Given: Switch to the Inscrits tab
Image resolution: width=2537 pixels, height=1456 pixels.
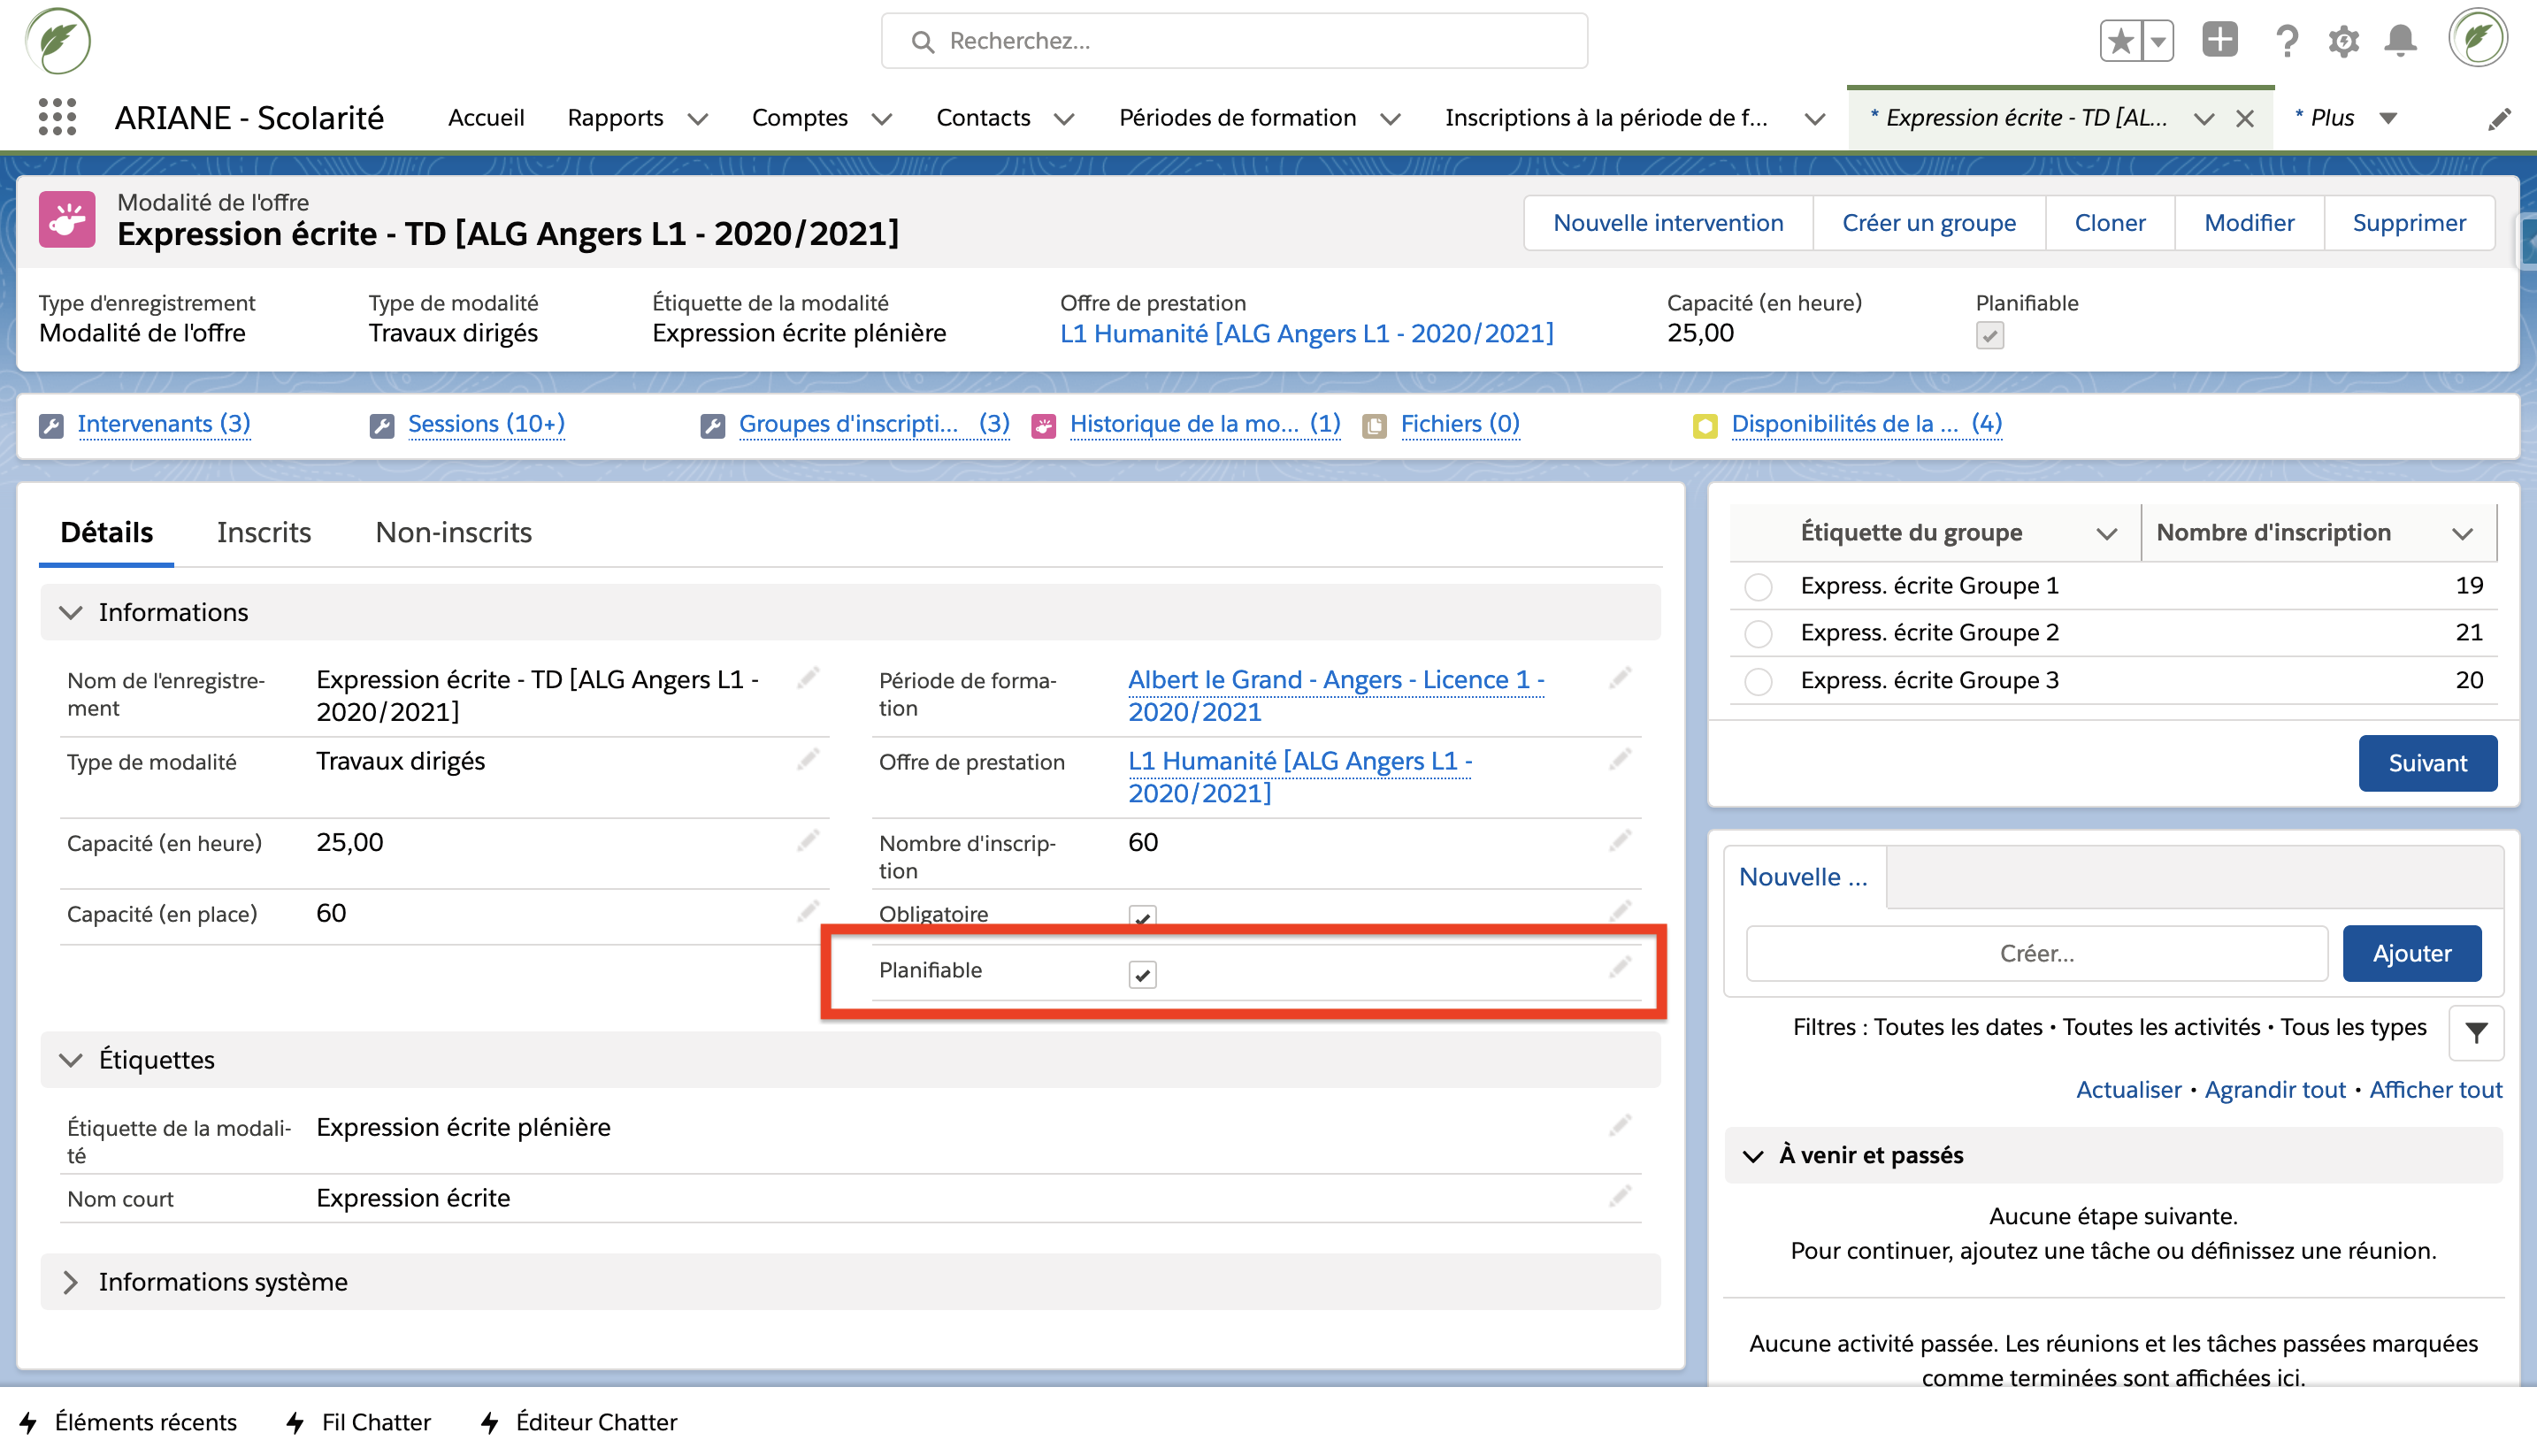Looking at the screenshot, I should [264, 532].
